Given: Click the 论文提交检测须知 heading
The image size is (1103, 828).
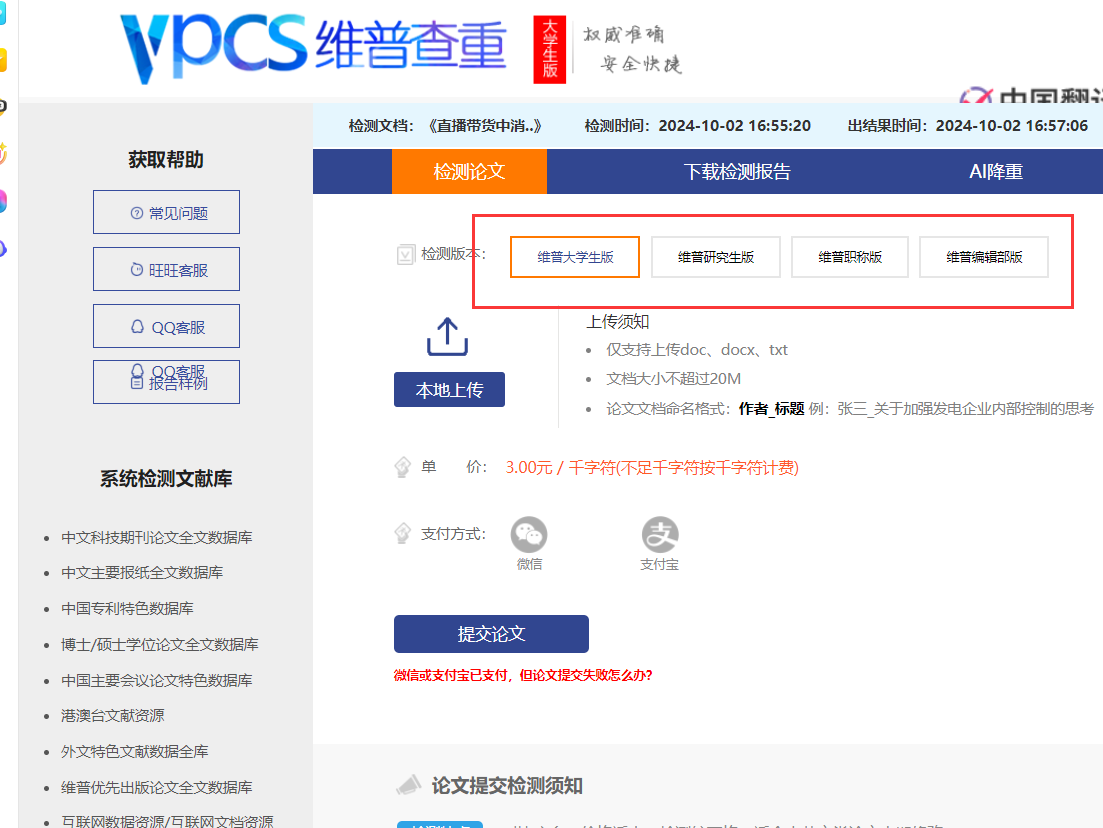Looking at the screenshot, I should pyautogui.click(x=506, y=786).
